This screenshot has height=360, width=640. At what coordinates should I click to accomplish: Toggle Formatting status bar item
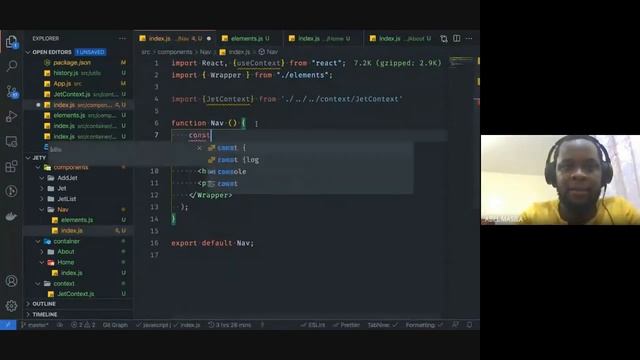(424, 325)
